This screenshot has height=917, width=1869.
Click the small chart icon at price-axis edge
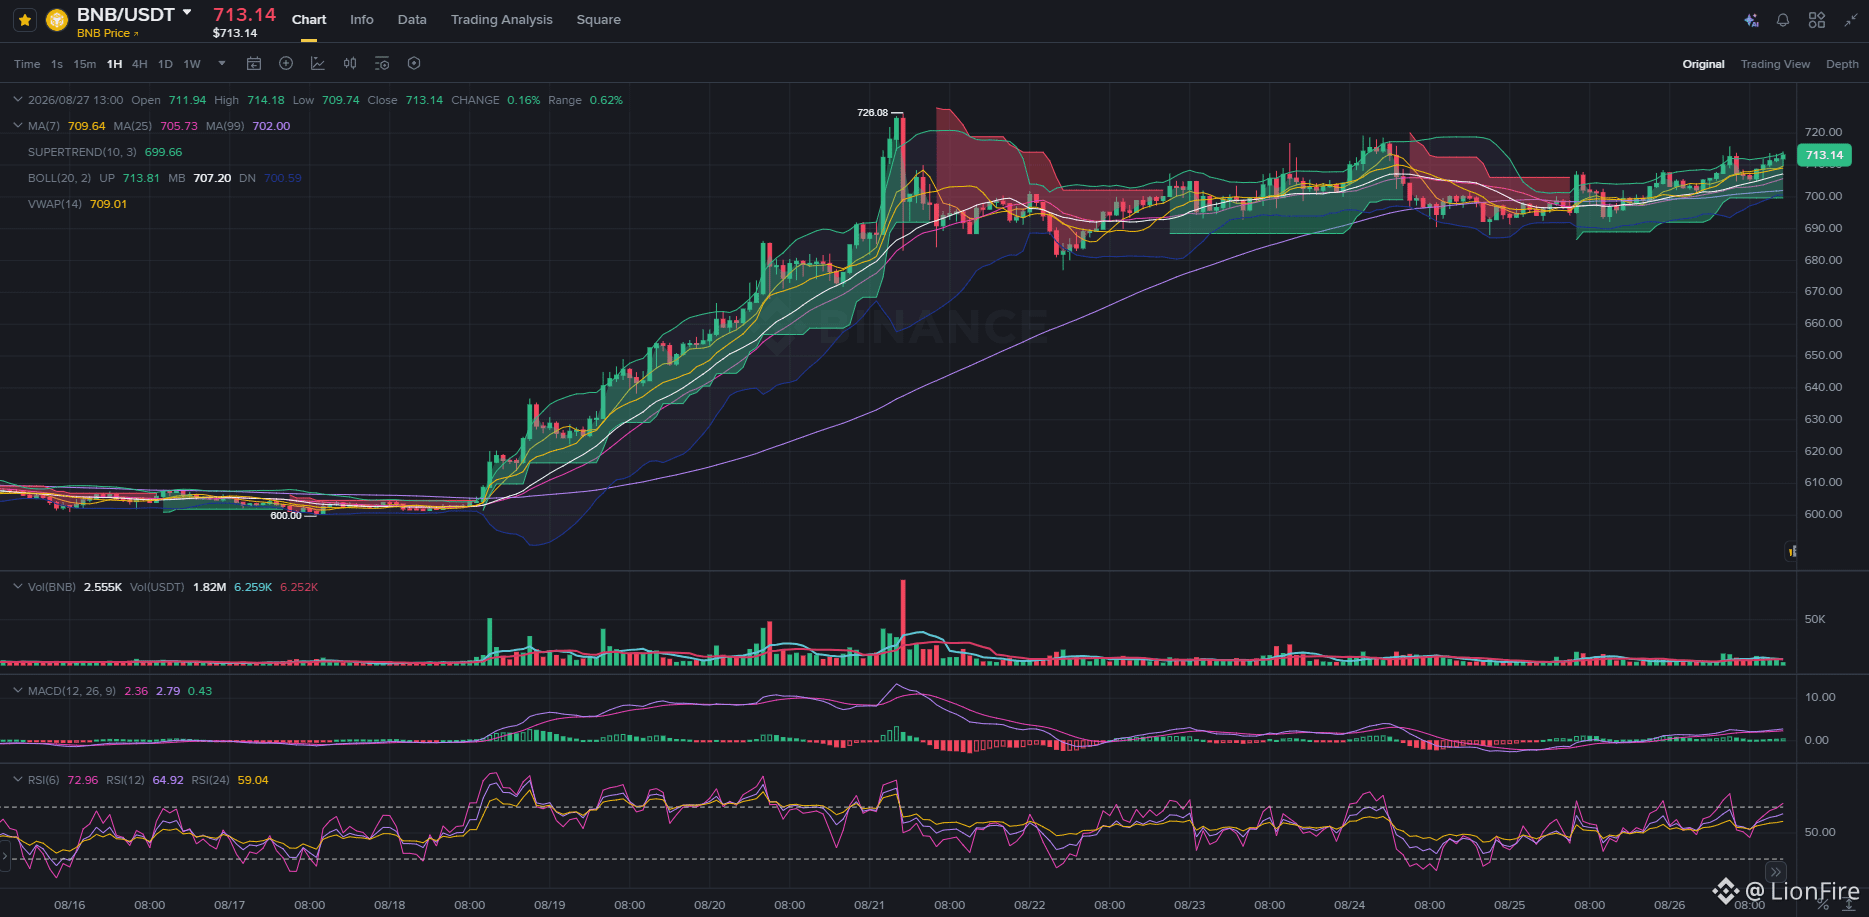(1792, 551)
